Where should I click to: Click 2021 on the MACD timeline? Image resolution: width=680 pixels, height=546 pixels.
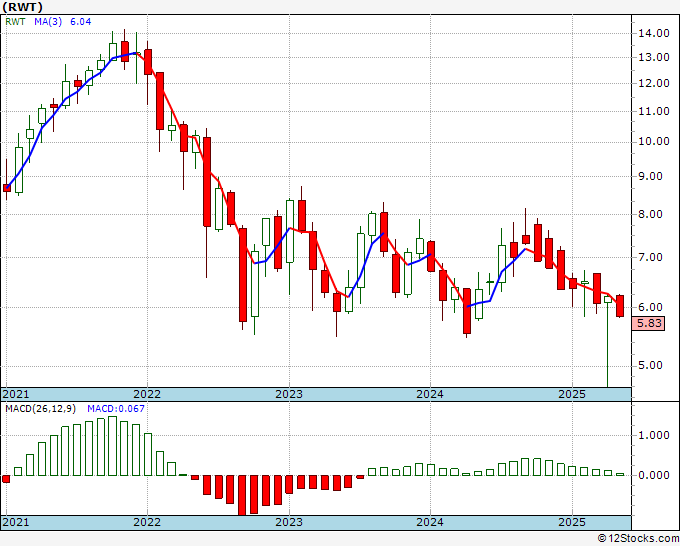(16, 522)
